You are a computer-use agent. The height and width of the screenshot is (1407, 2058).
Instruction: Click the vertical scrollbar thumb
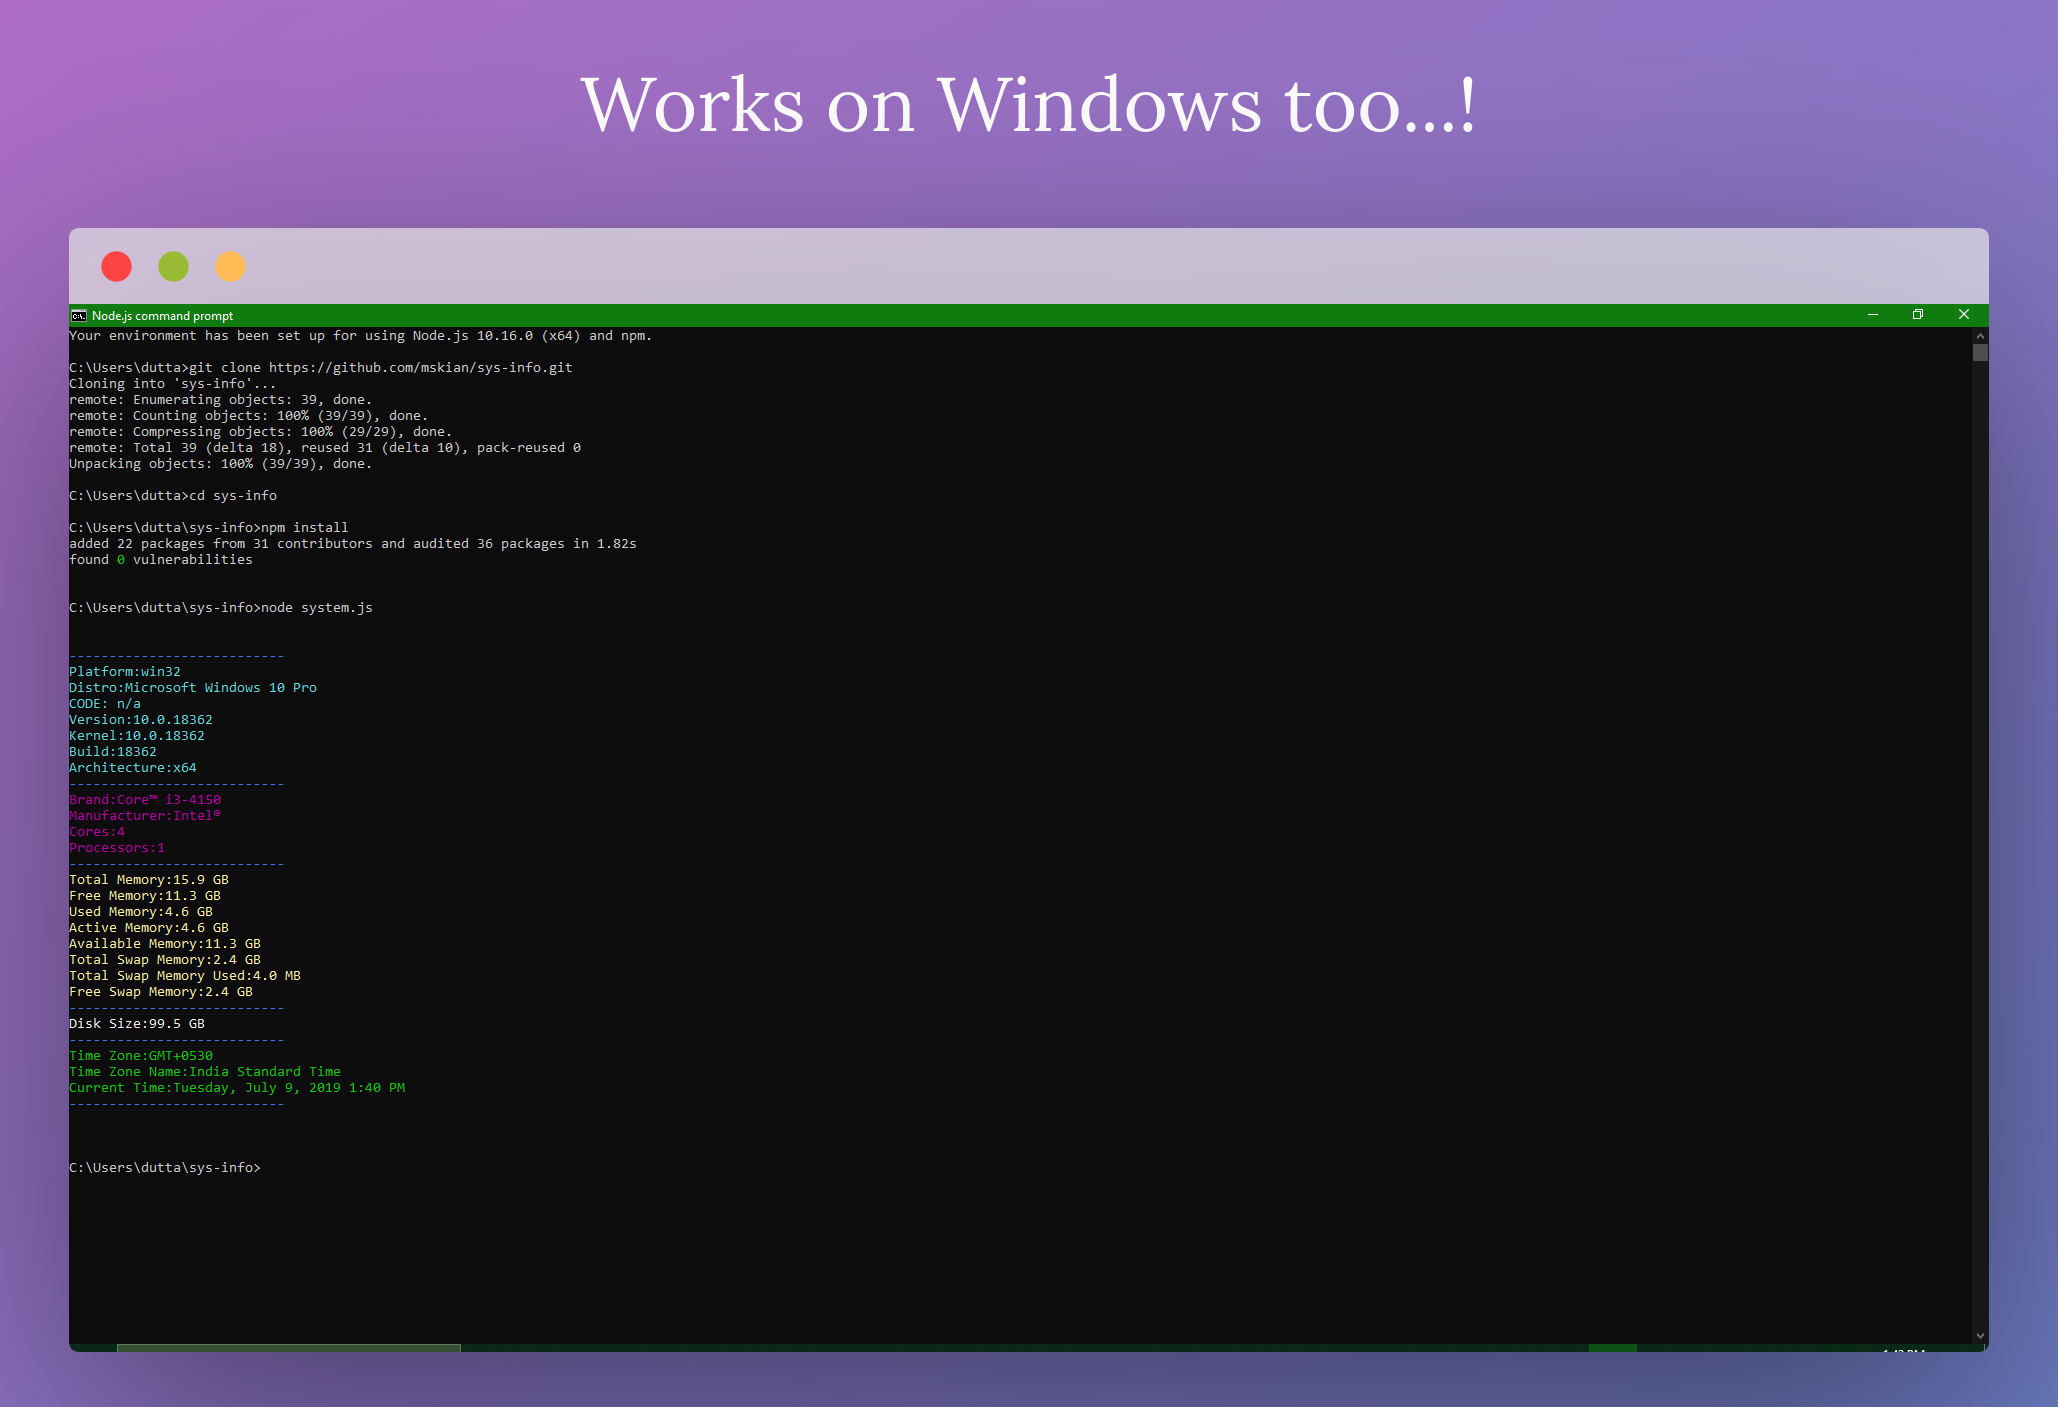tap(1979, 353)
